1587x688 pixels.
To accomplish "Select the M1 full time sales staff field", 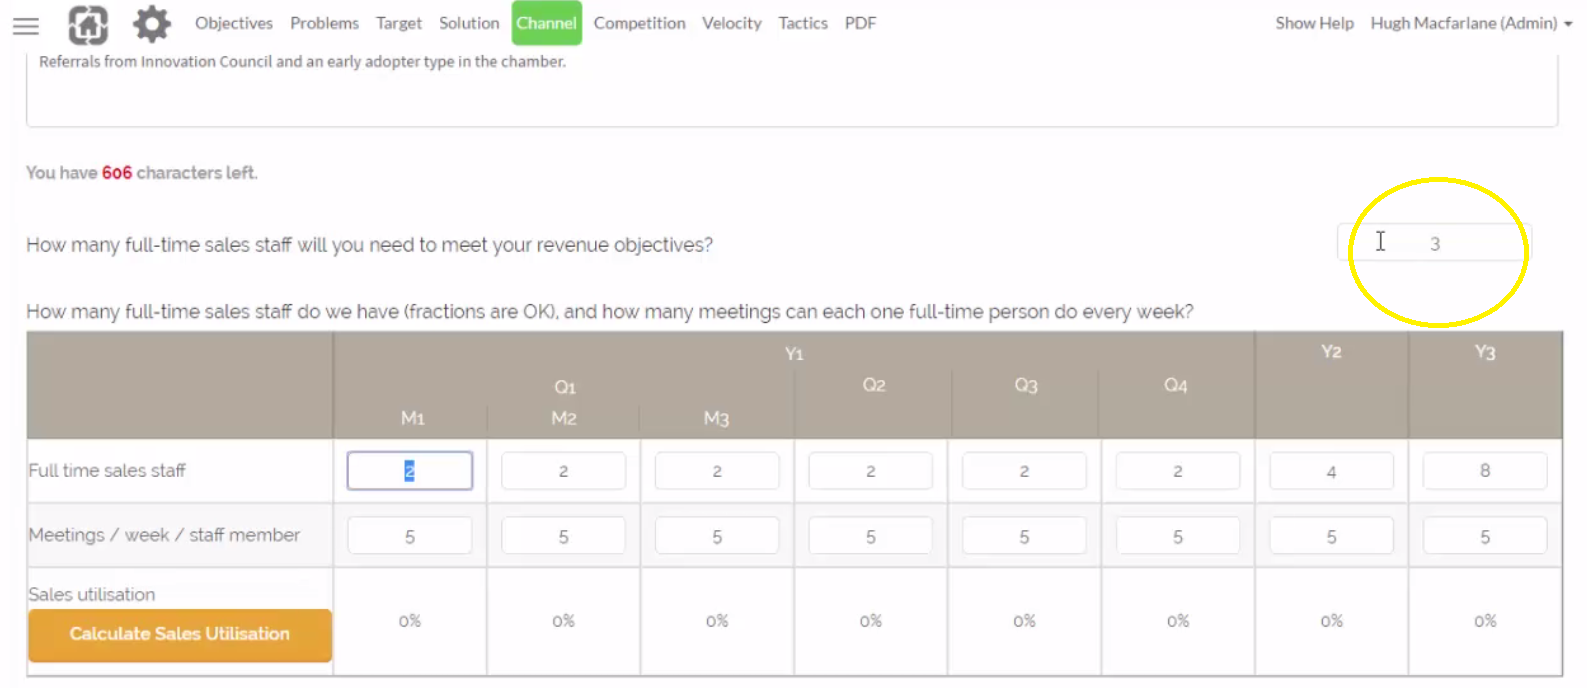I will coord(409,470).
